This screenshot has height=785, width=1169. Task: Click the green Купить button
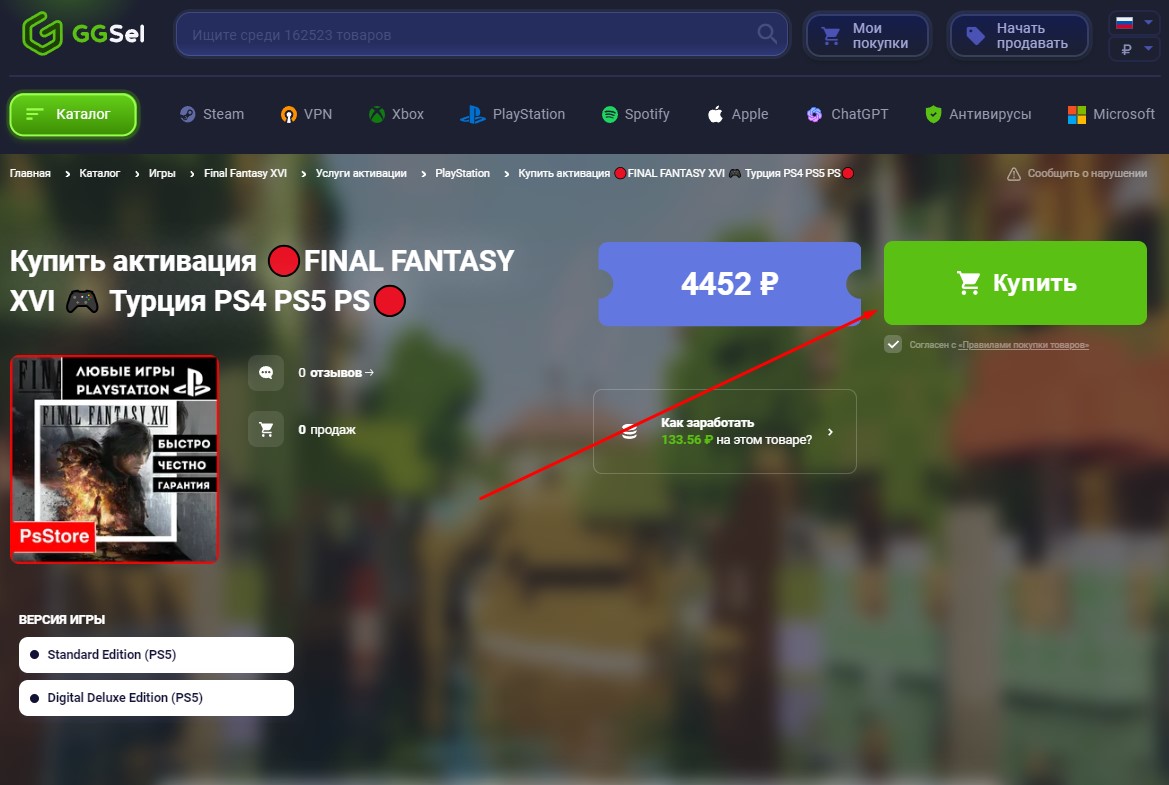[1015, 283]
